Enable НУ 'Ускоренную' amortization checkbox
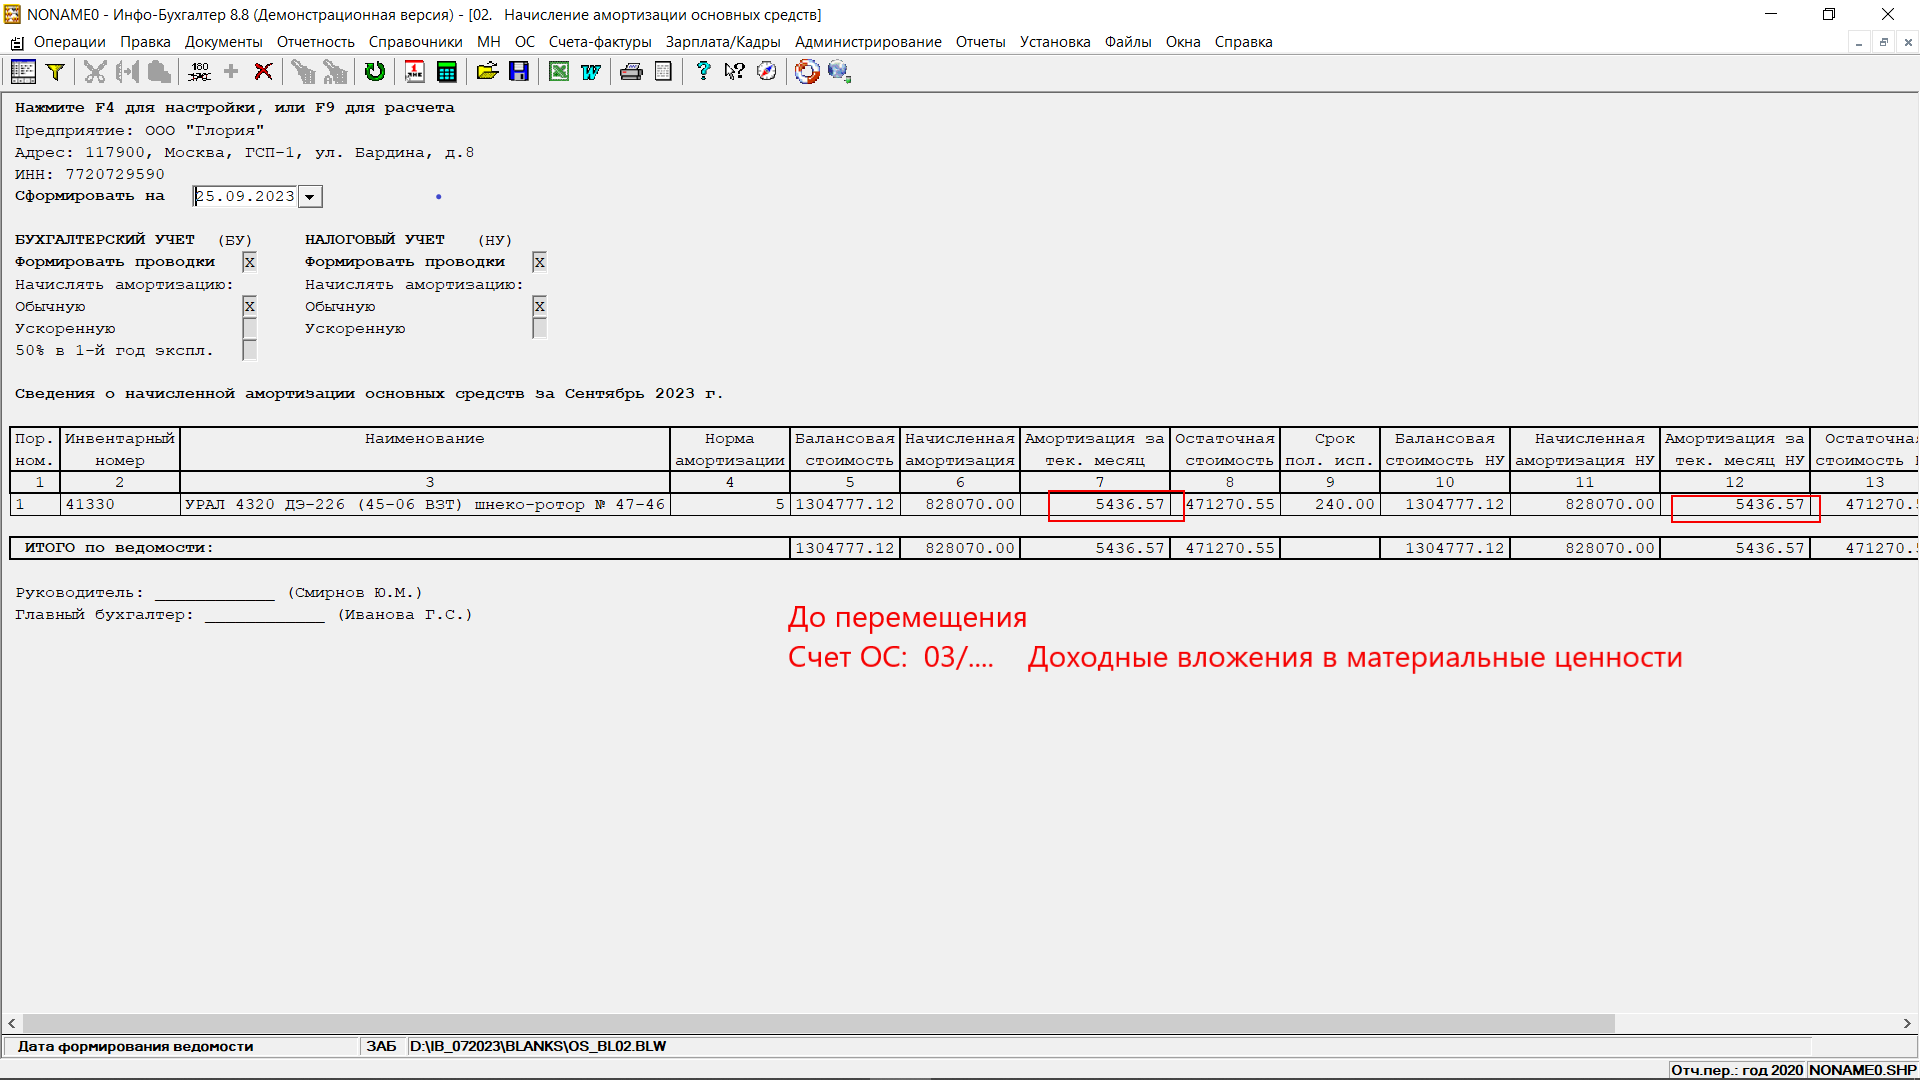 540,328
